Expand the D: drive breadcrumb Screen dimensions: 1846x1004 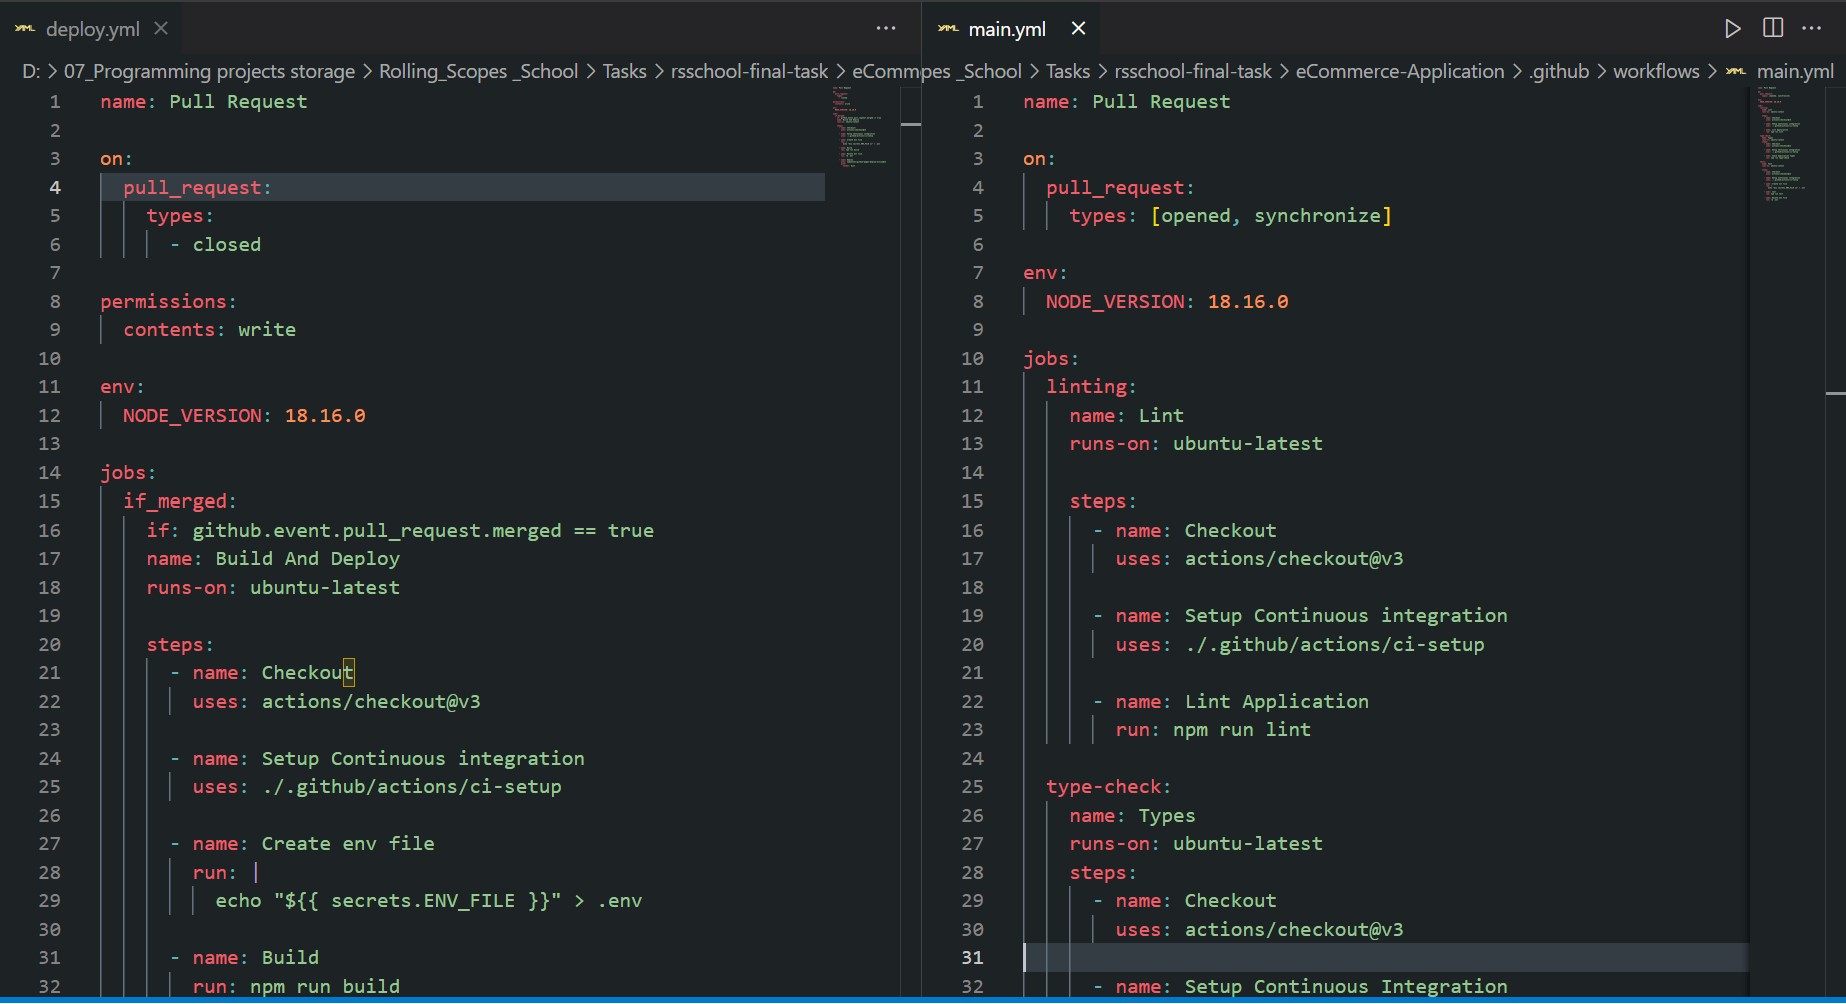click(x=30, y=71)
